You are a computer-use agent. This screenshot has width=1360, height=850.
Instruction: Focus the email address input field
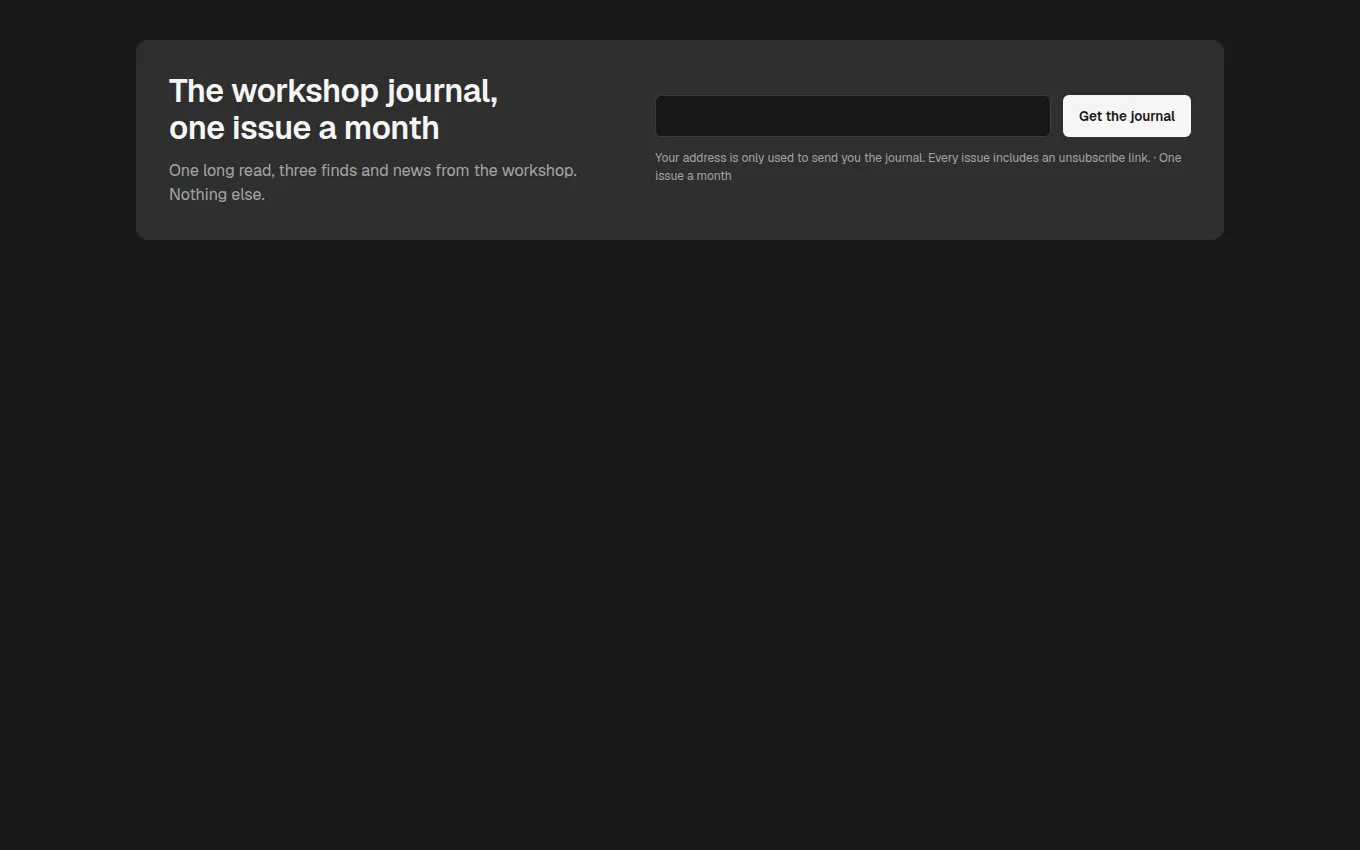click(x=852, y=116)
